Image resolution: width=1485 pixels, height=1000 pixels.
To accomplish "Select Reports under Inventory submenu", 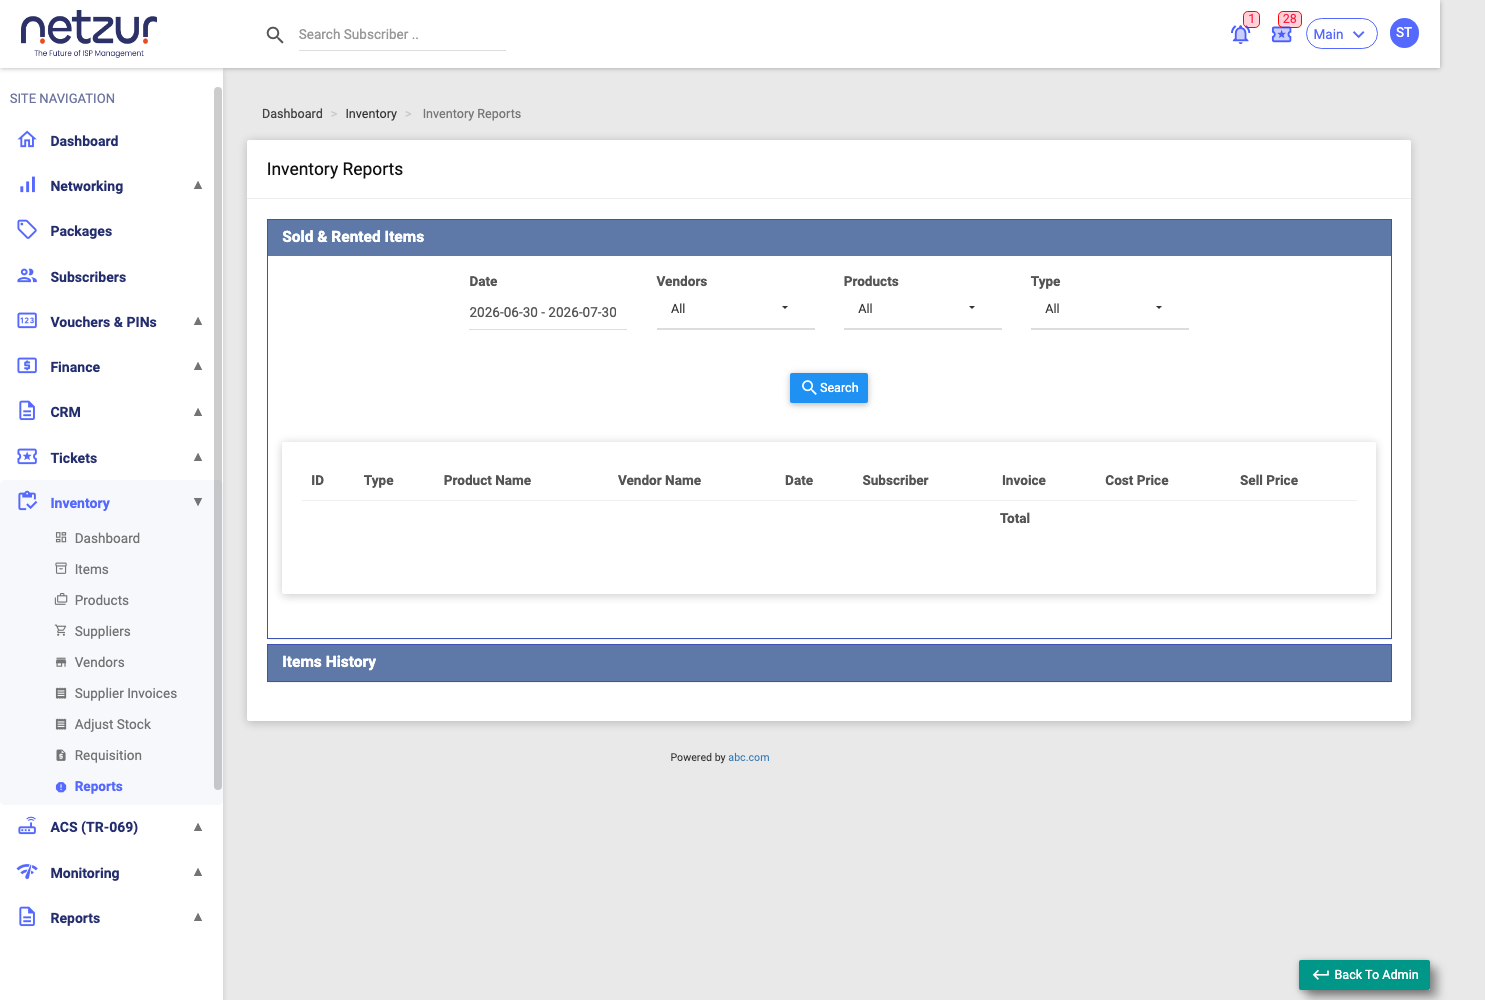I will click(x=98, y=786).
